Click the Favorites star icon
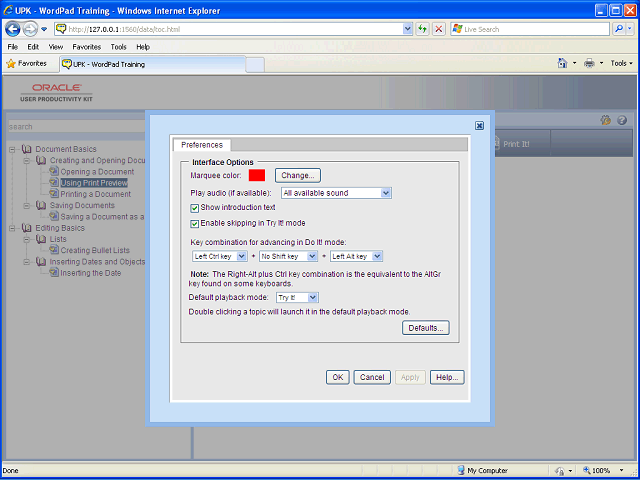 [11, 64]
